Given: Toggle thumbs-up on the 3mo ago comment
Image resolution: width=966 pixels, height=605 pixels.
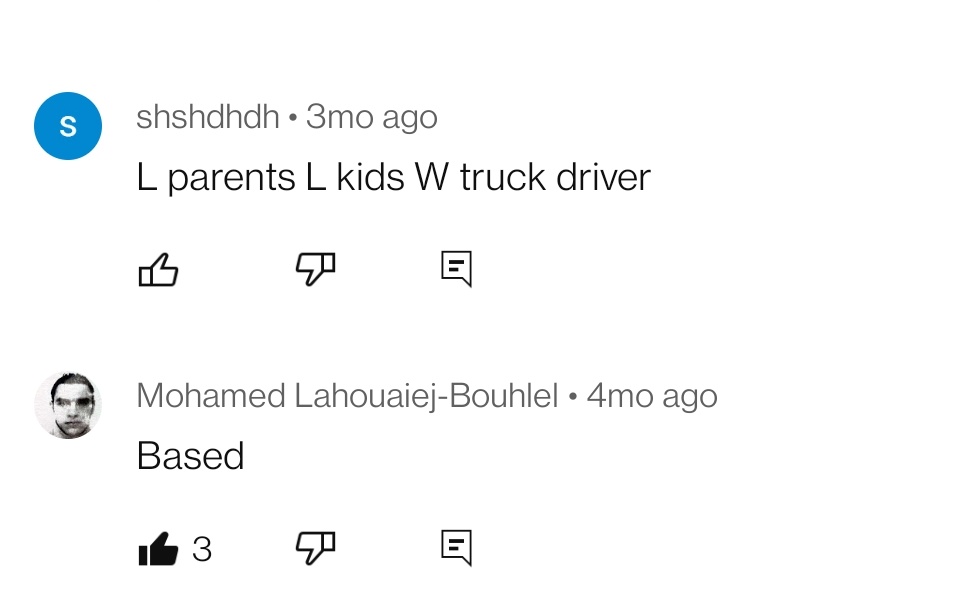Looking at the screenshot, I should [x=158, y=269].
